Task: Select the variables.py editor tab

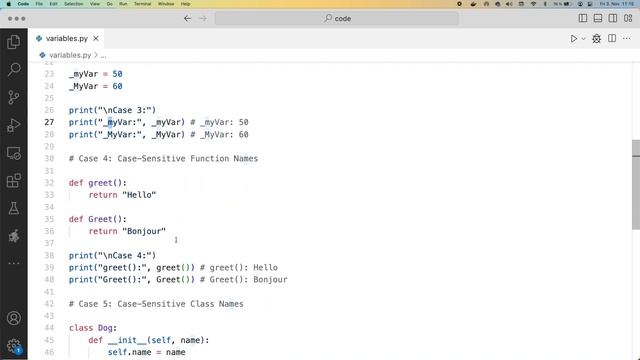Action: 67,38
